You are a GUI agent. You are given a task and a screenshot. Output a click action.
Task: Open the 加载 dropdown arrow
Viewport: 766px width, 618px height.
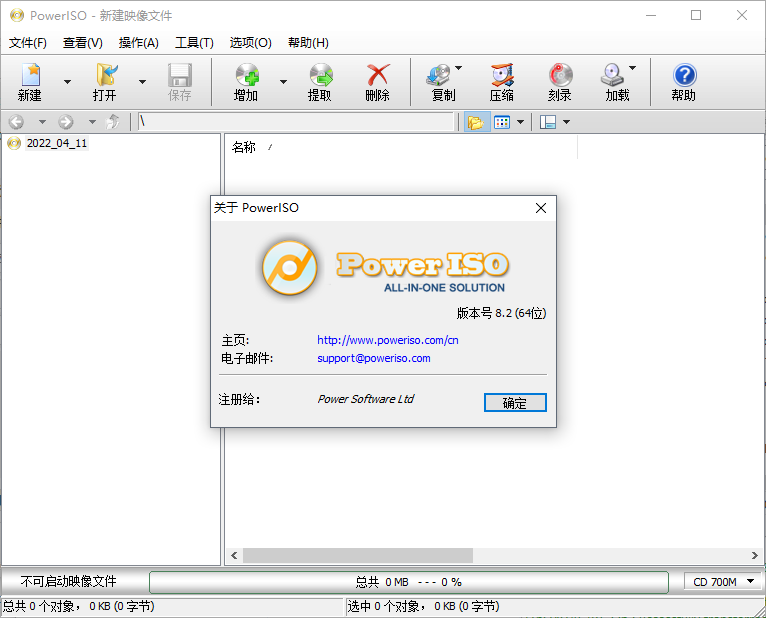632,68
